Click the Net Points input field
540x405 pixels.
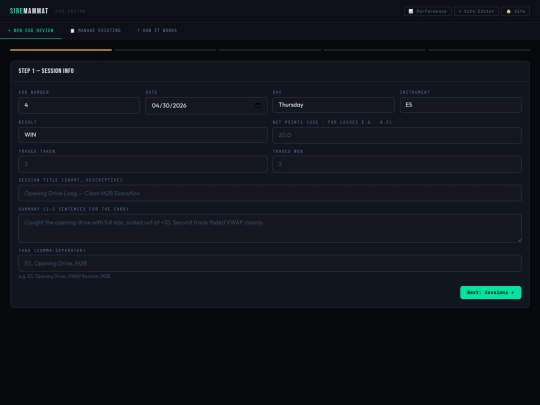click(x=397, y=135)
